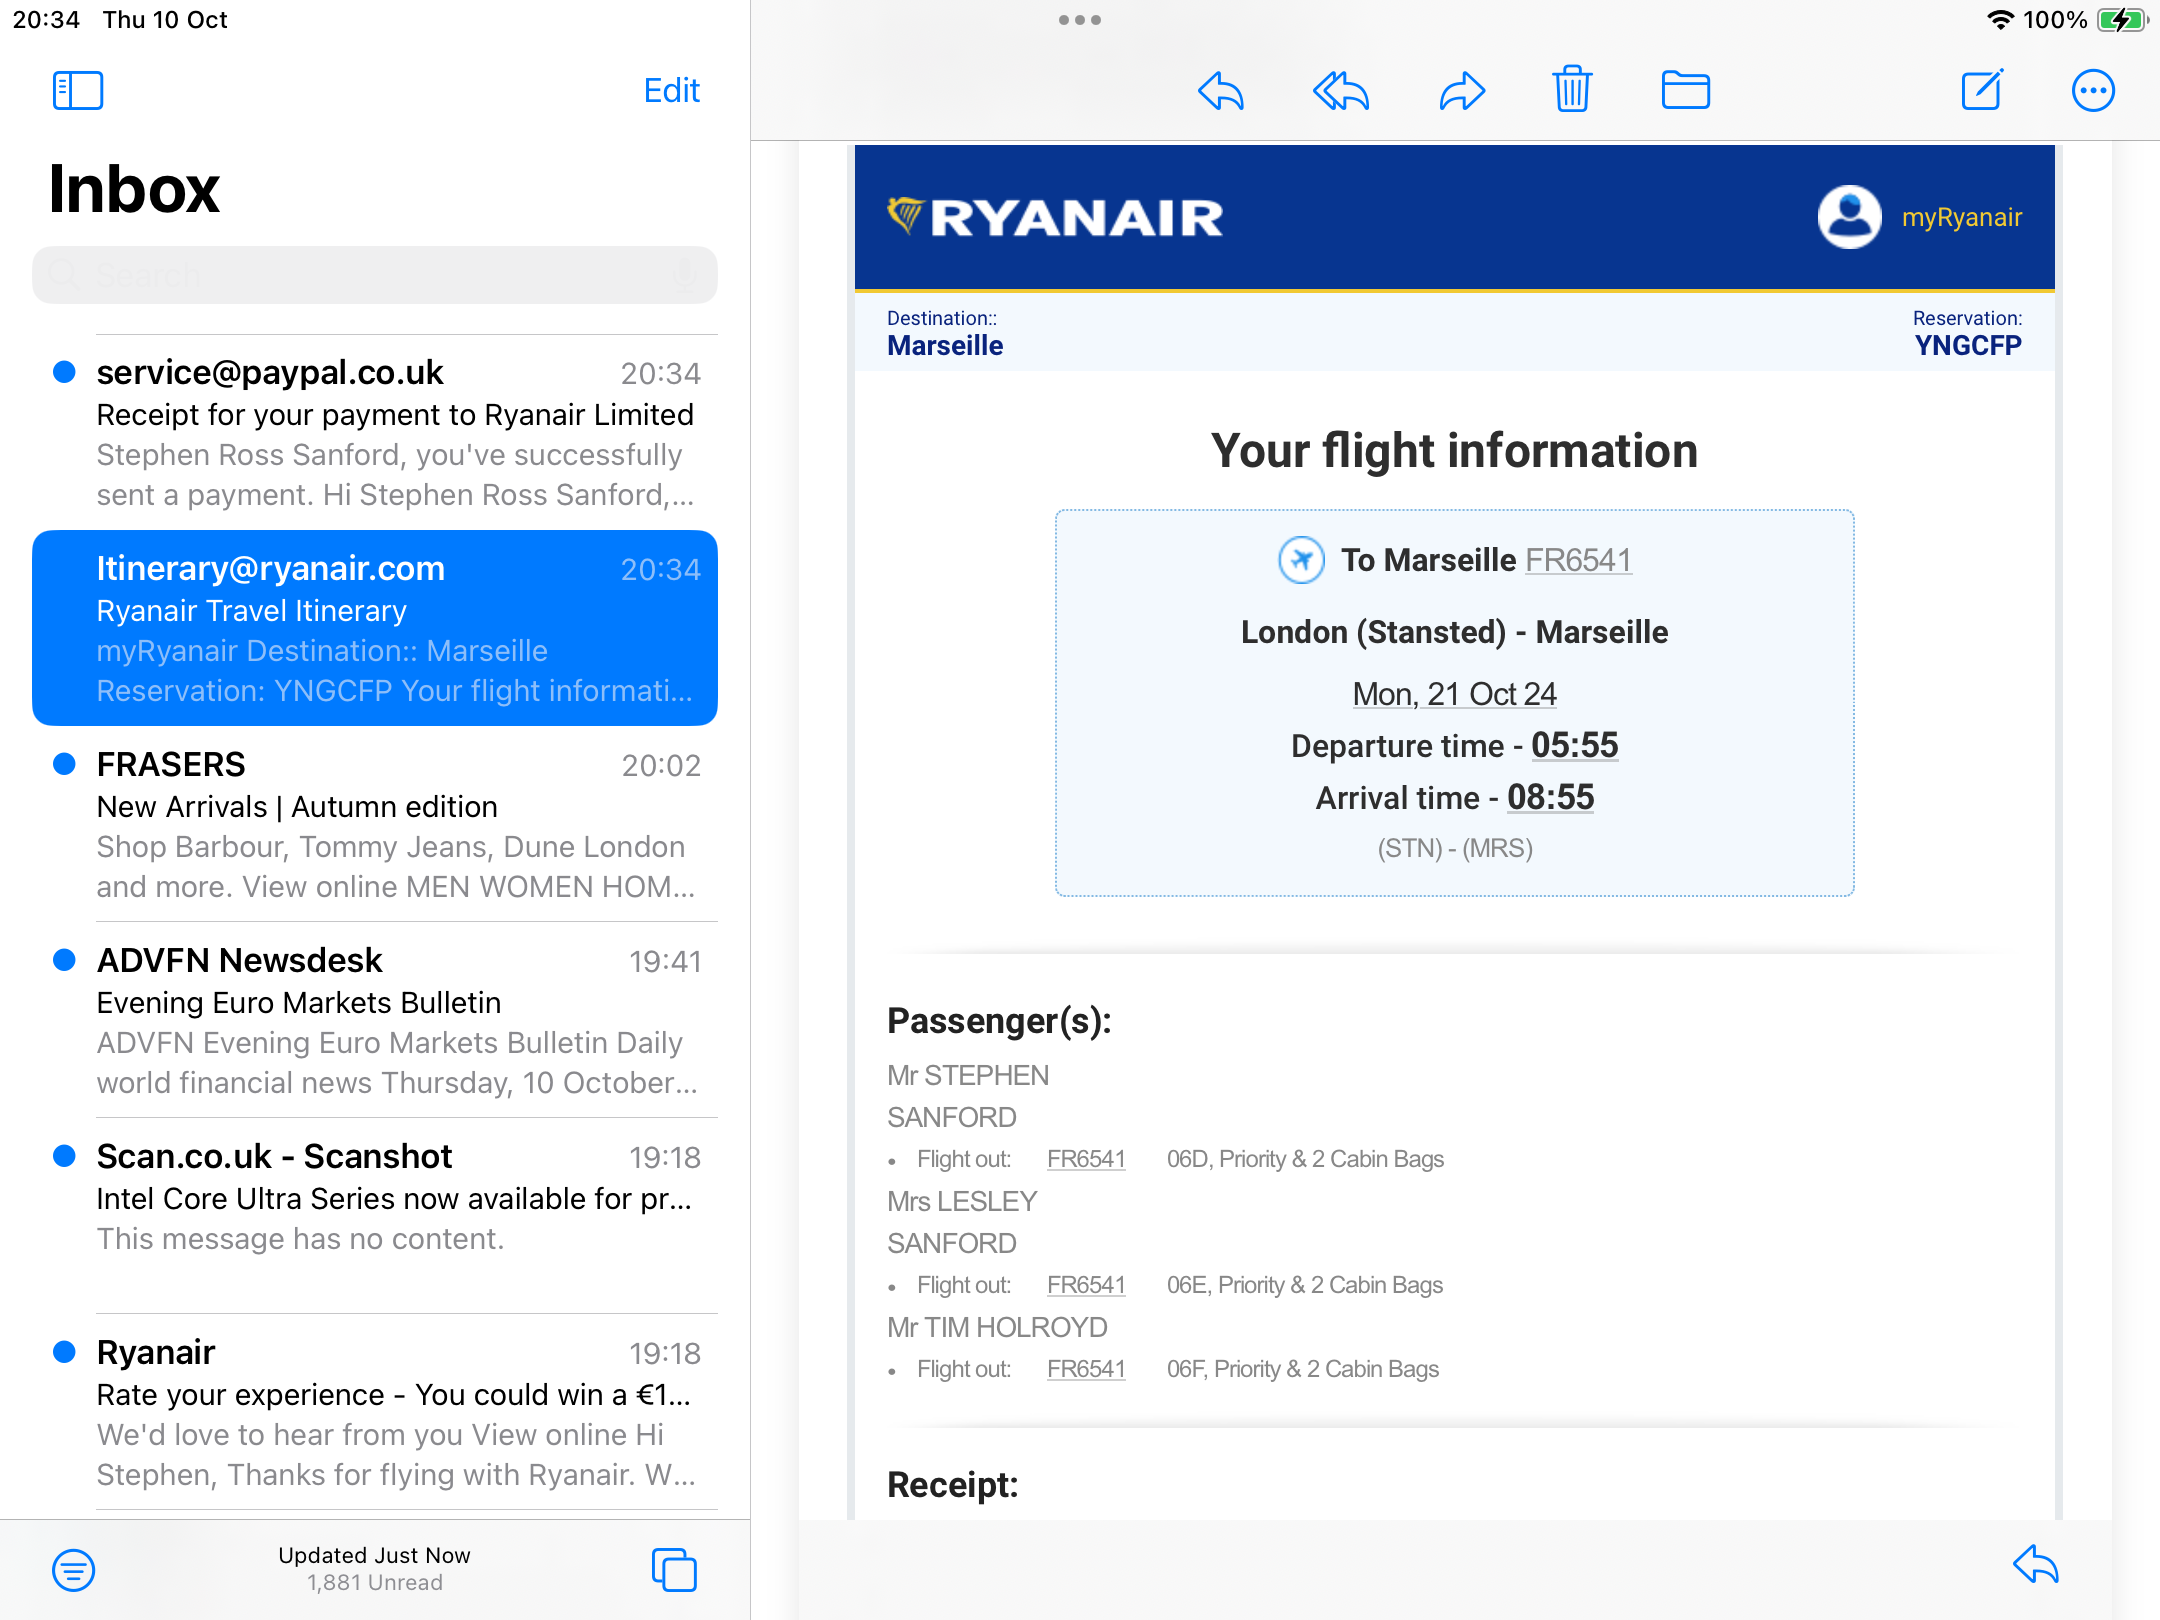Open FRASERS New Arrivals email
The image size is (2160, 1620).
coord(375,824)
